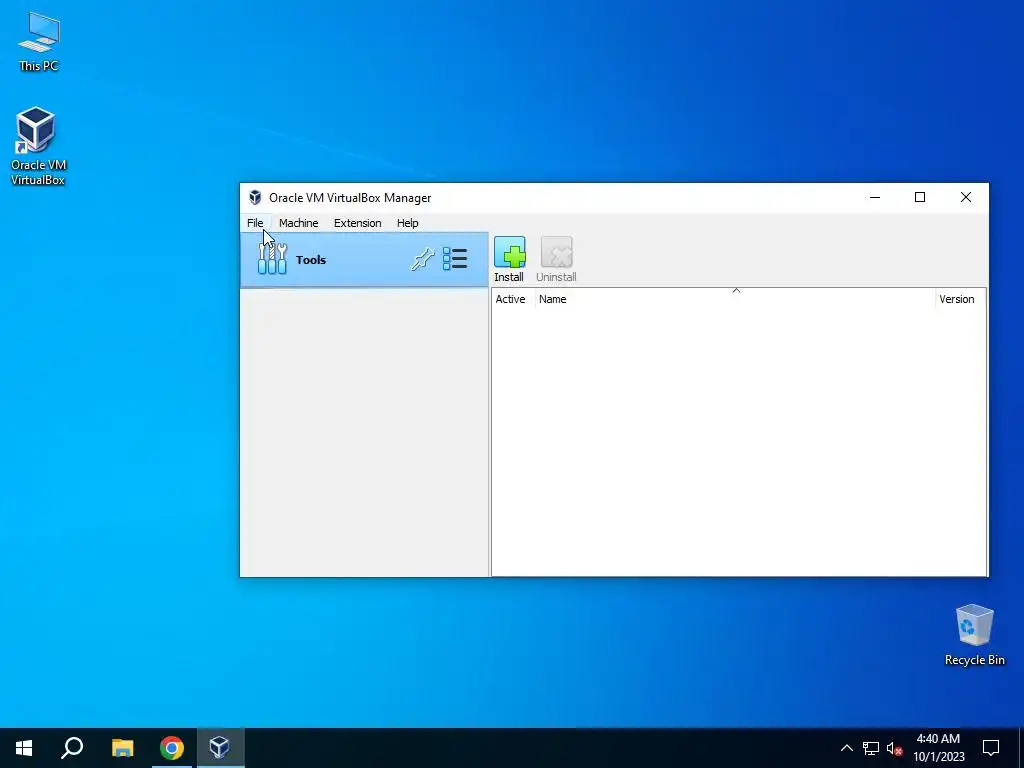This screenshot has width=1024, height=768.
Task: Click the greyed Uninstall extension button
Action: [556, 259]
